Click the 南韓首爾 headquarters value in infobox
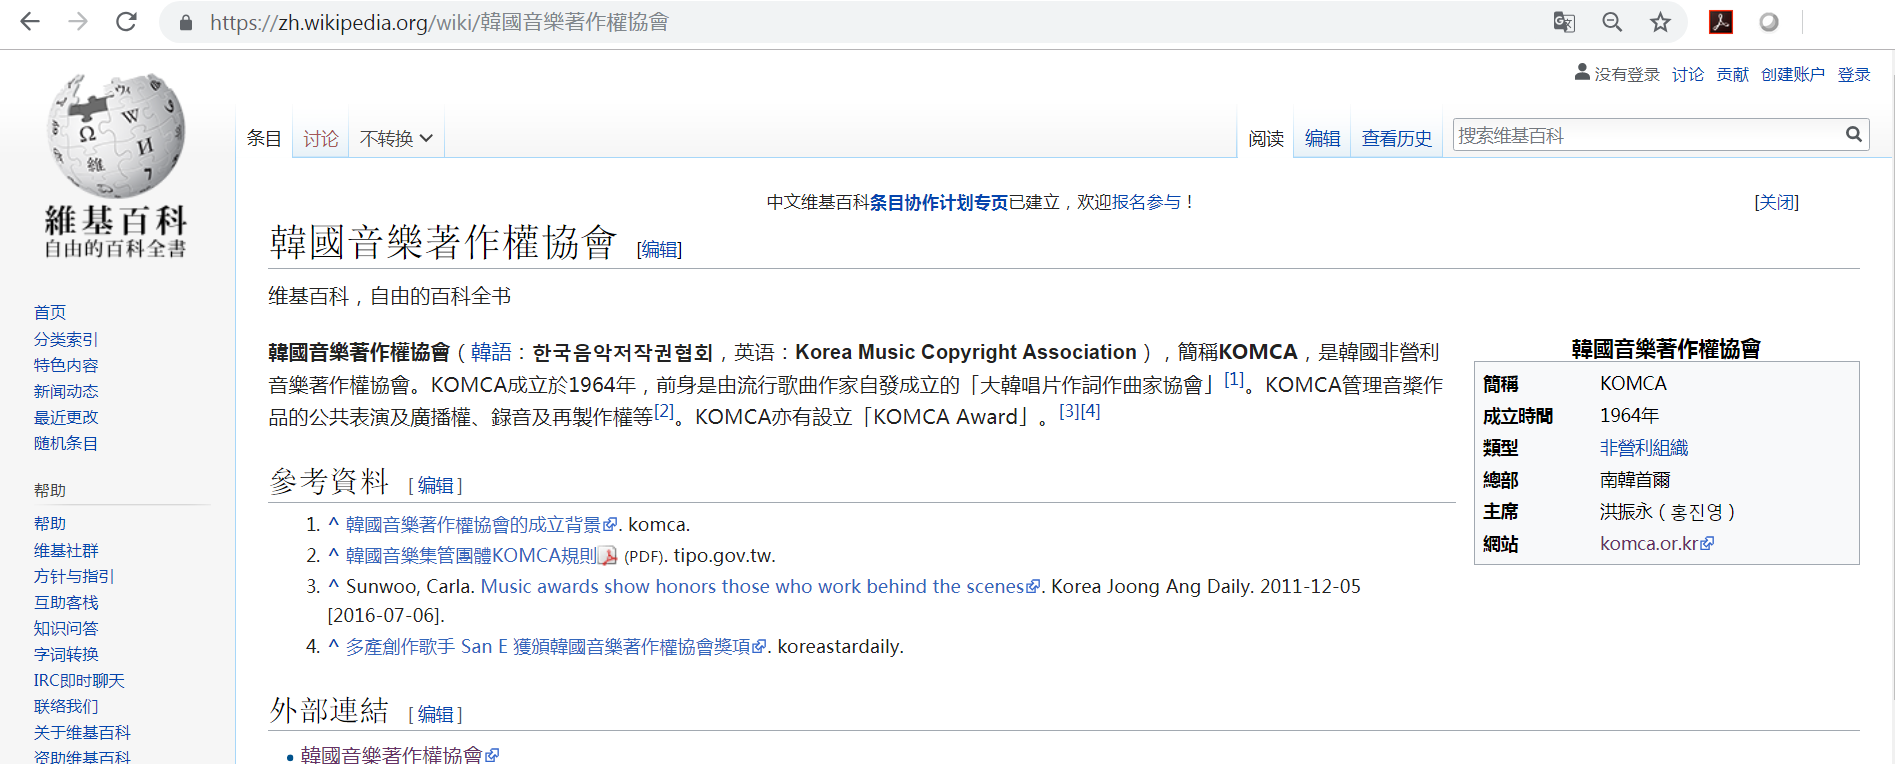Viewport: 1895px width, 764px height. coord(1635,480)
